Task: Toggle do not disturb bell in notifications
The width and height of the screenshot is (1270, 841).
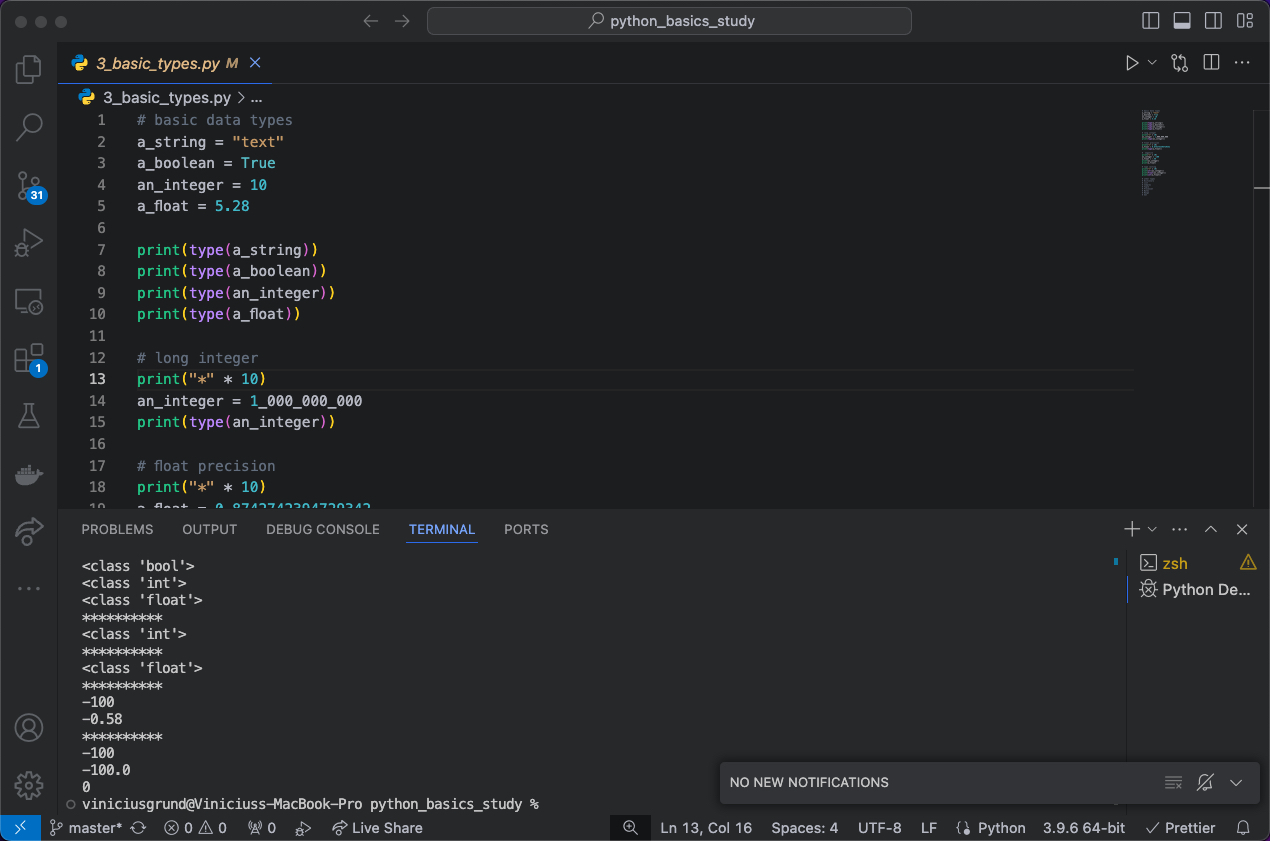Action: pos(1205,782)
